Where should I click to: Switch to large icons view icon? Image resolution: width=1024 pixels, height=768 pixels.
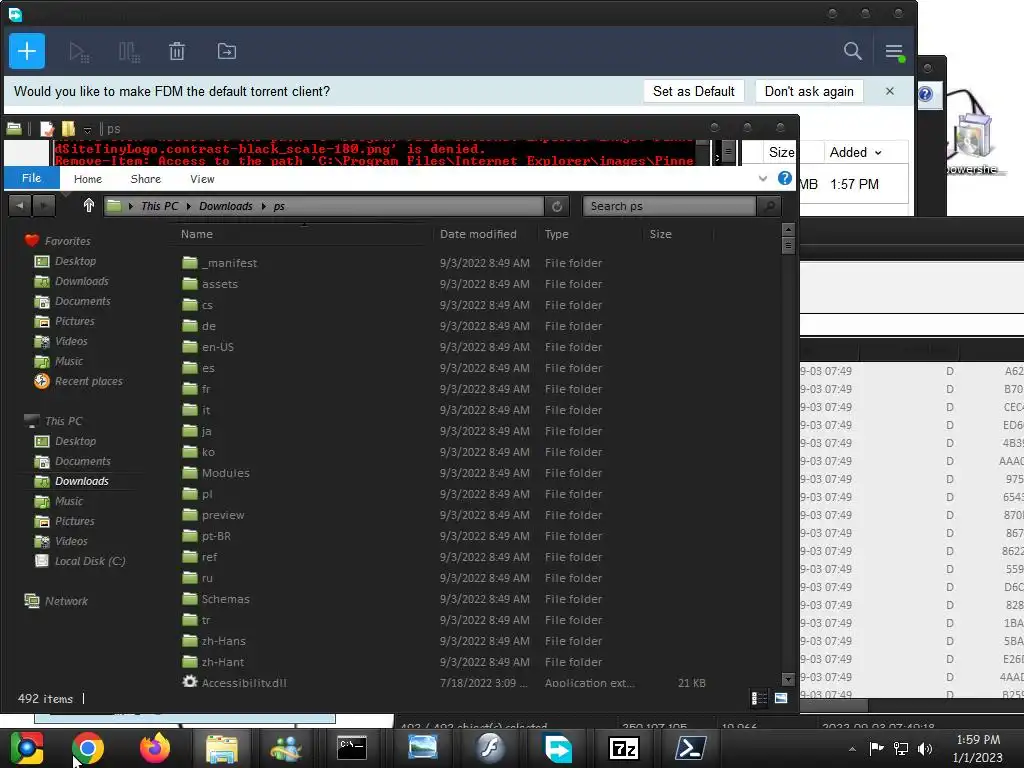(781, 698)
